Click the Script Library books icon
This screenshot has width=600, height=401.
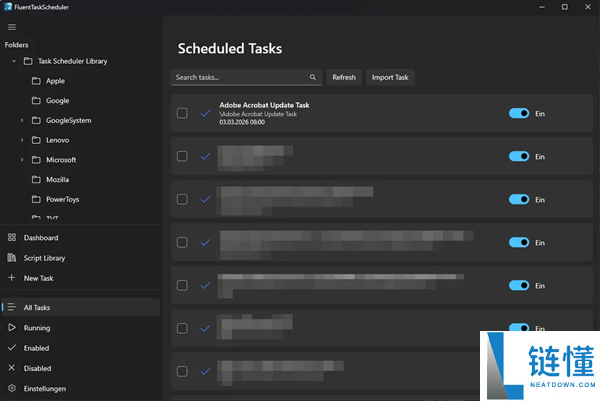(12, 258)
